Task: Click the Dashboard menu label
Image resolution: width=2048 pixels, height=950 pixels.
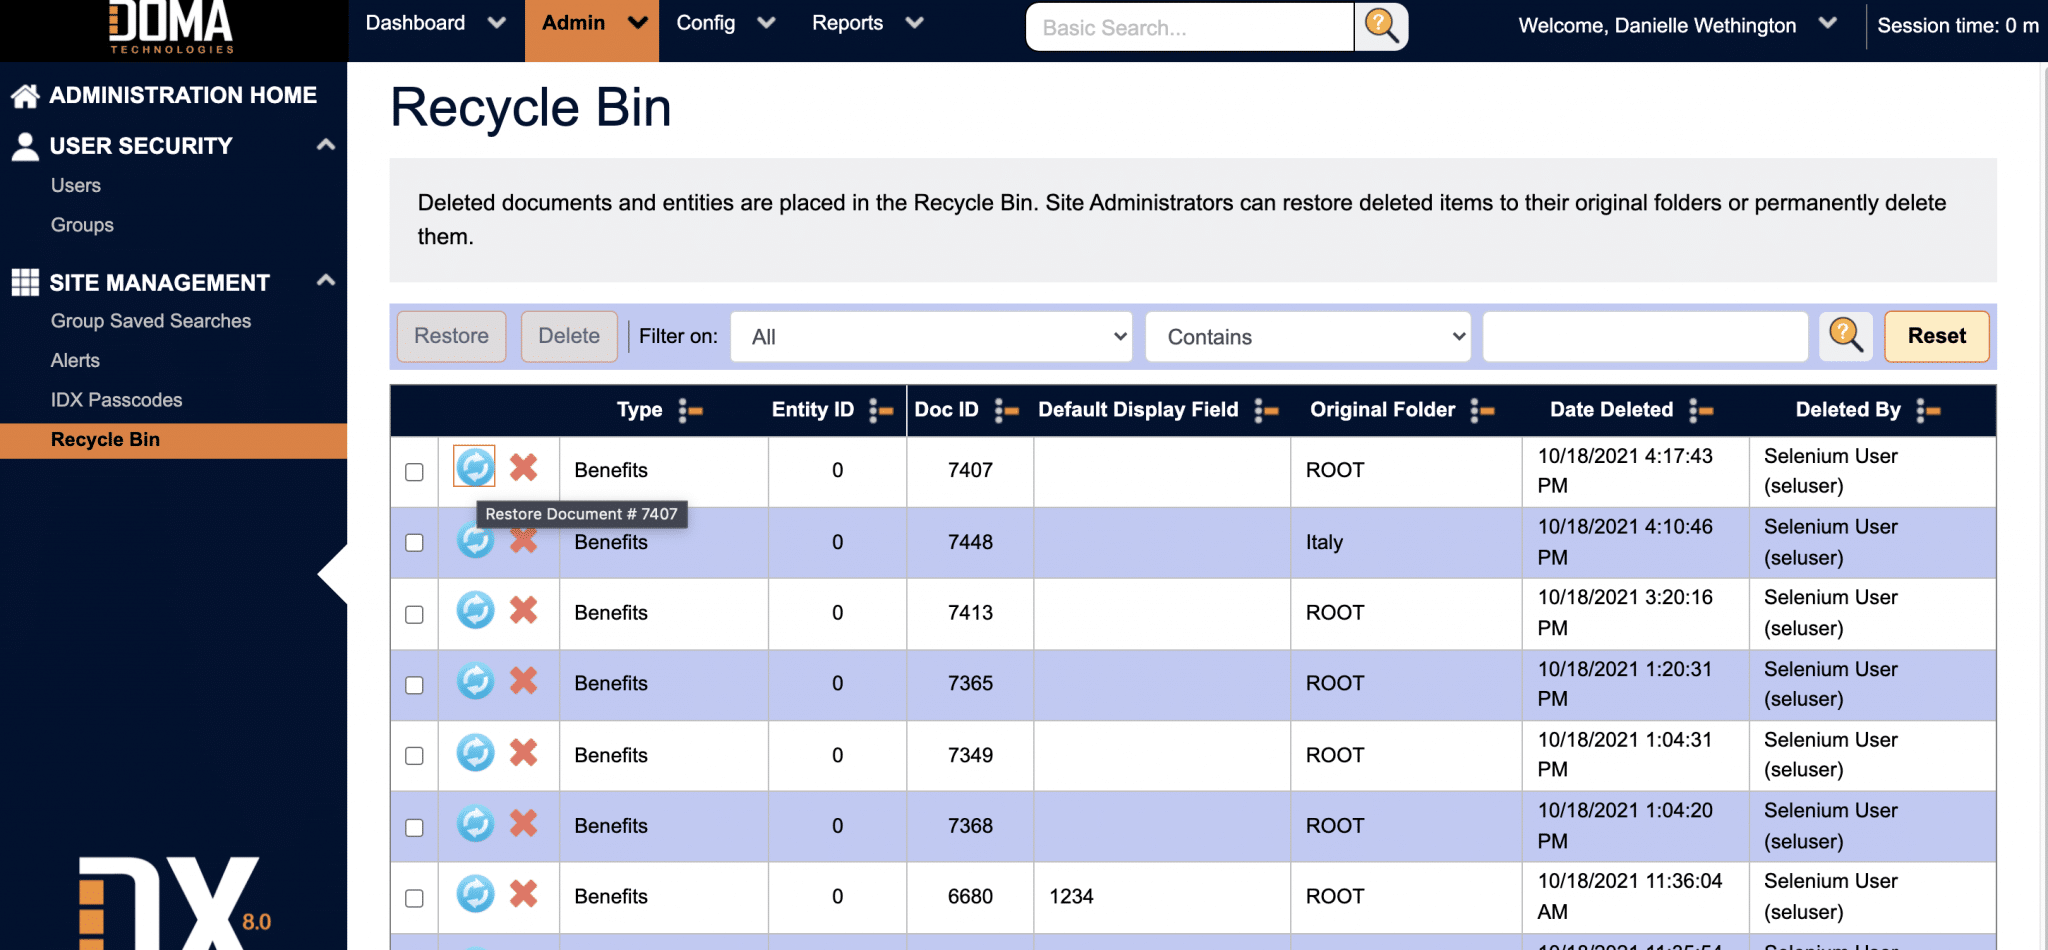Action: [x=415, y=23]
